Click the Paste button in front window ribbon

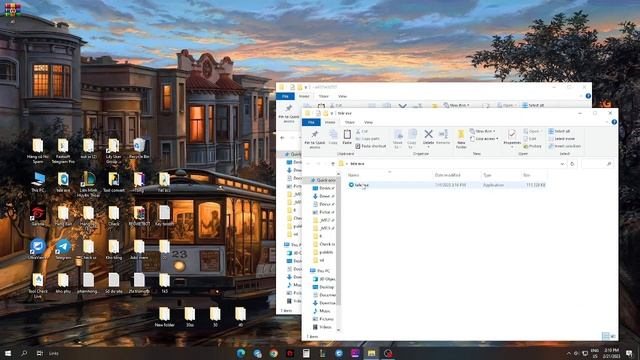click(x=347, y=137)
